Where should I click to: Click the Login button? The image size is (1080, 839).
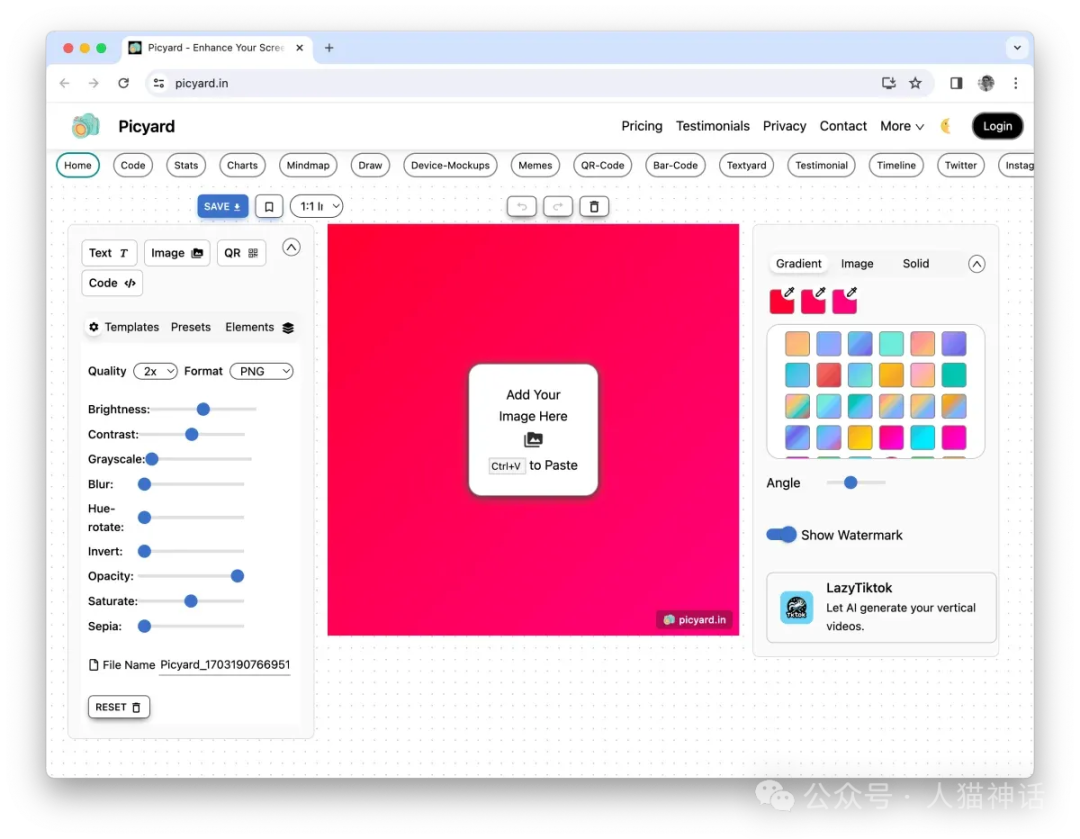point(997,126)
